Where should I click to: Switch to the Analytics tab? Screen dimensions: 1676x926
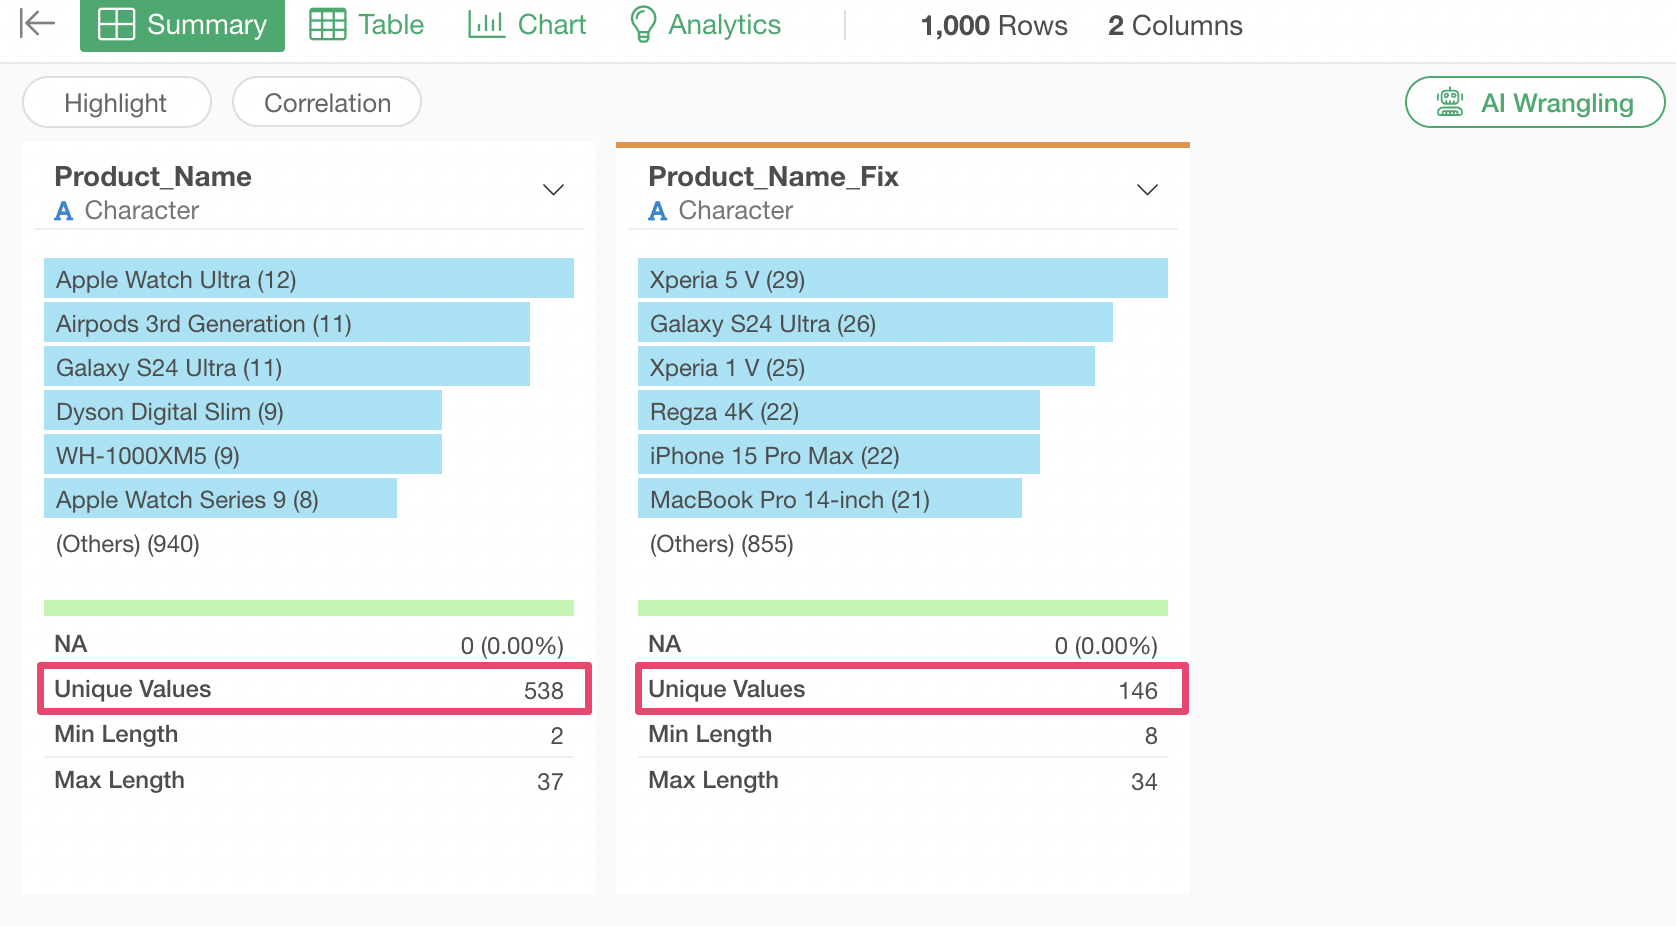point(705,25)
